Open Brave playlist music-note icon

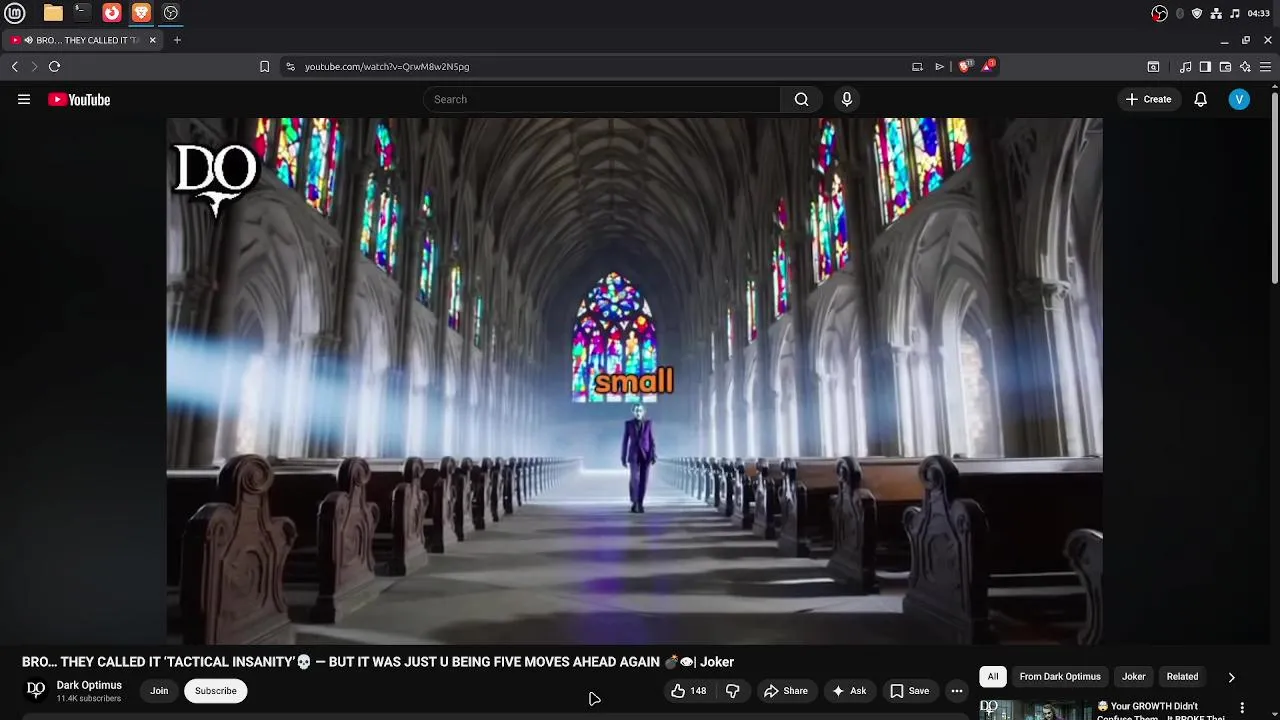tap(1186, 67)
